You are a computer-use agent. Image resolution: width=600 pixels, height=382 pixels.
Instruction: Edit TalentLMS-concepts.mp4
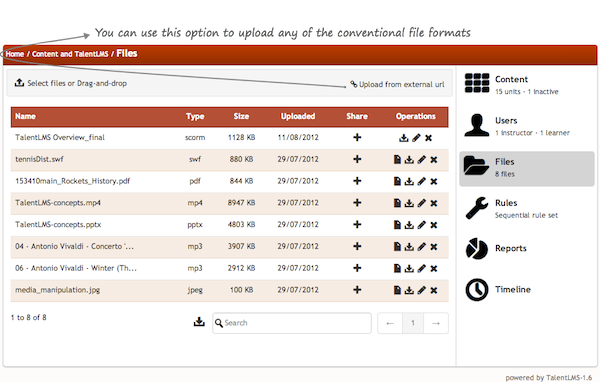click(422, 203)
